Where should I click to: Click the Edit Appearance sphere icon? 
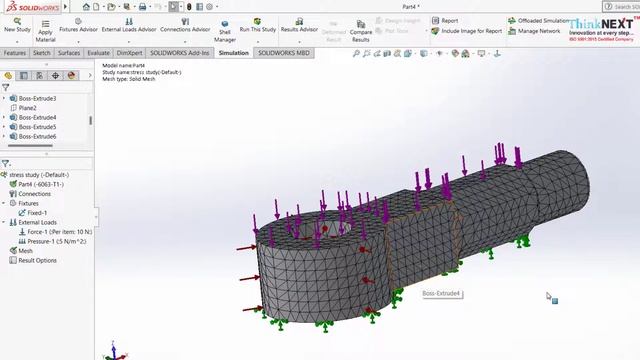(x=455, y=53)
